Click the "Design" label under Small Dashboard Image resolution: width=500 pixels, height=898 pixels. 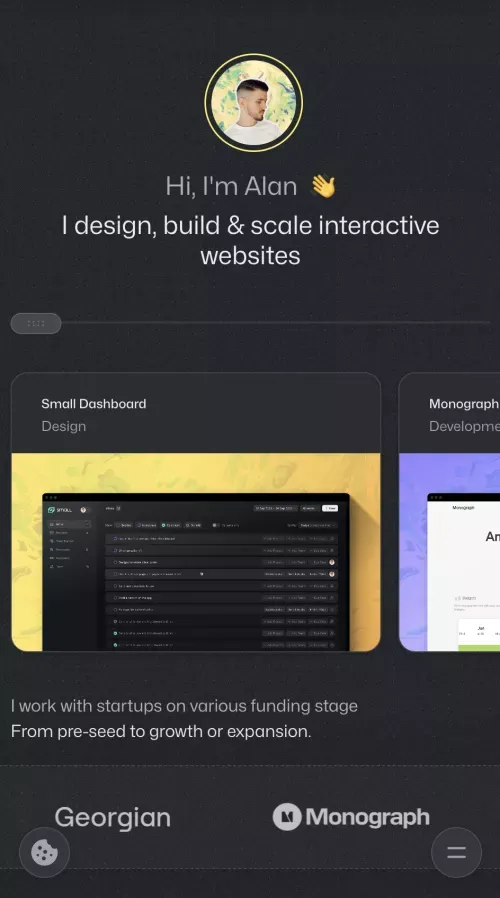point(64,426)
